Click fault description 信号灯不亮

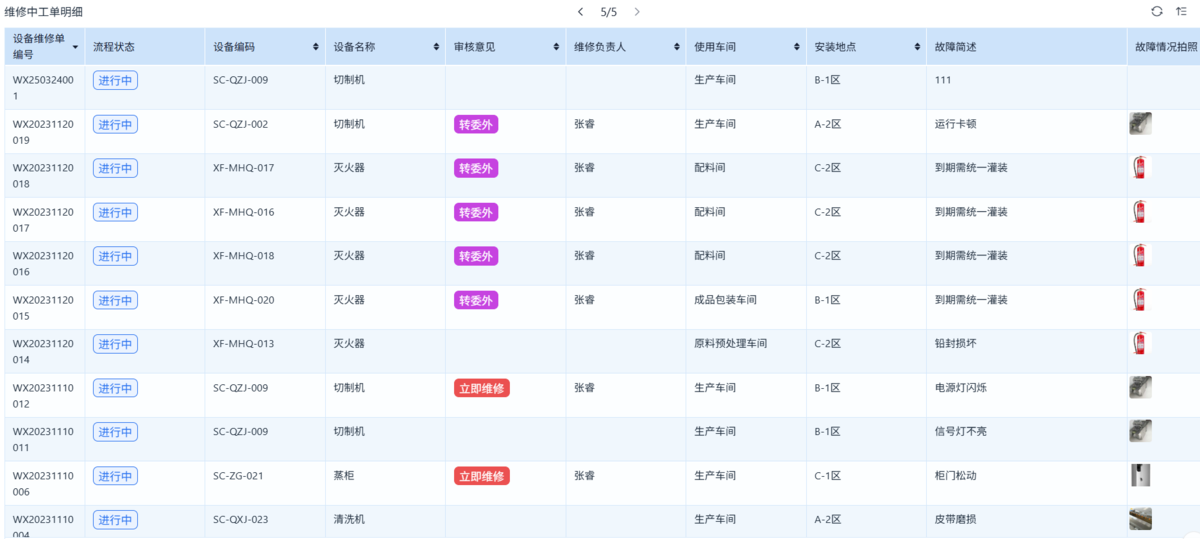coord(960,432)
